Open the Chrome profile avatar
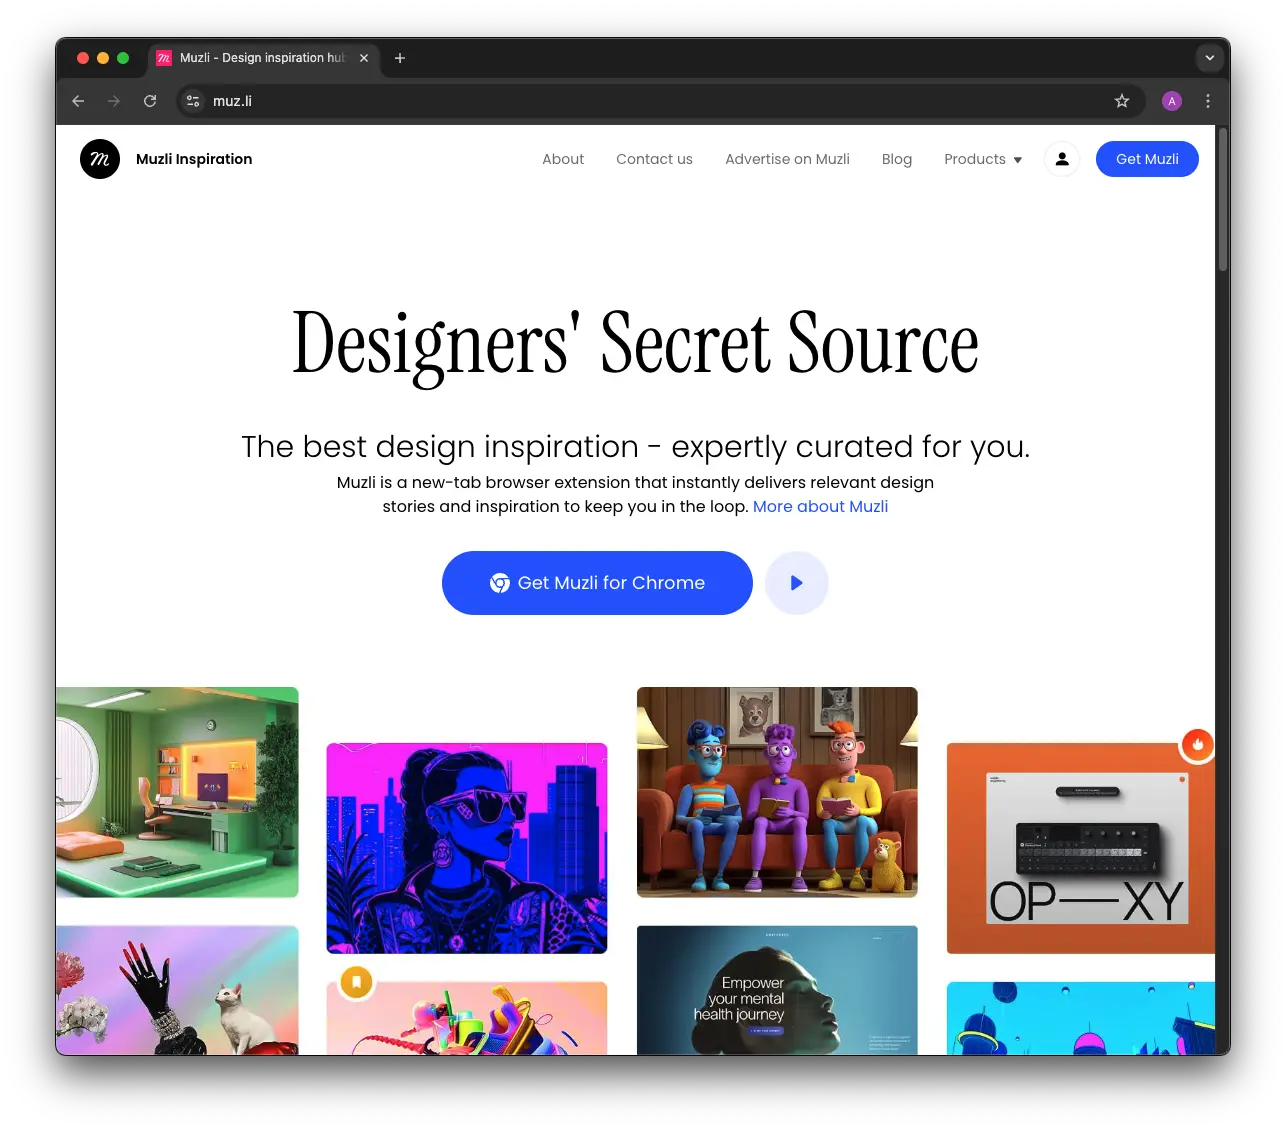 click(1172, 101)
